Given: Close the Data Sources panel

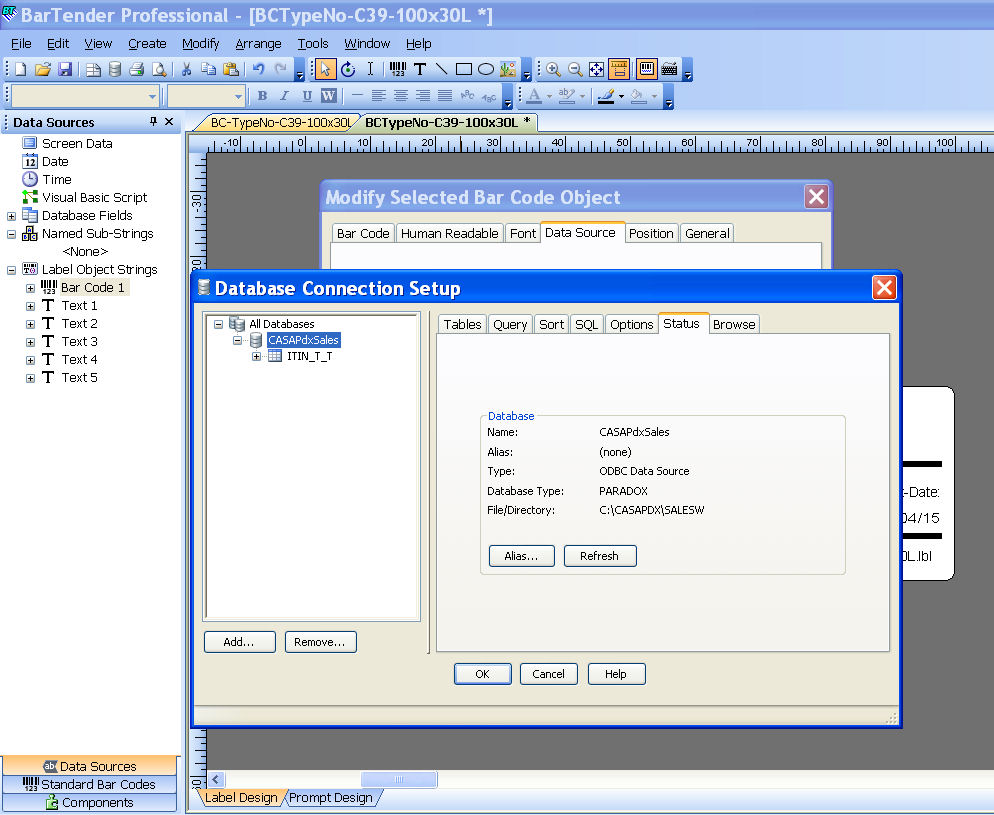Looking at the screenshot, I should click(169, 121).
